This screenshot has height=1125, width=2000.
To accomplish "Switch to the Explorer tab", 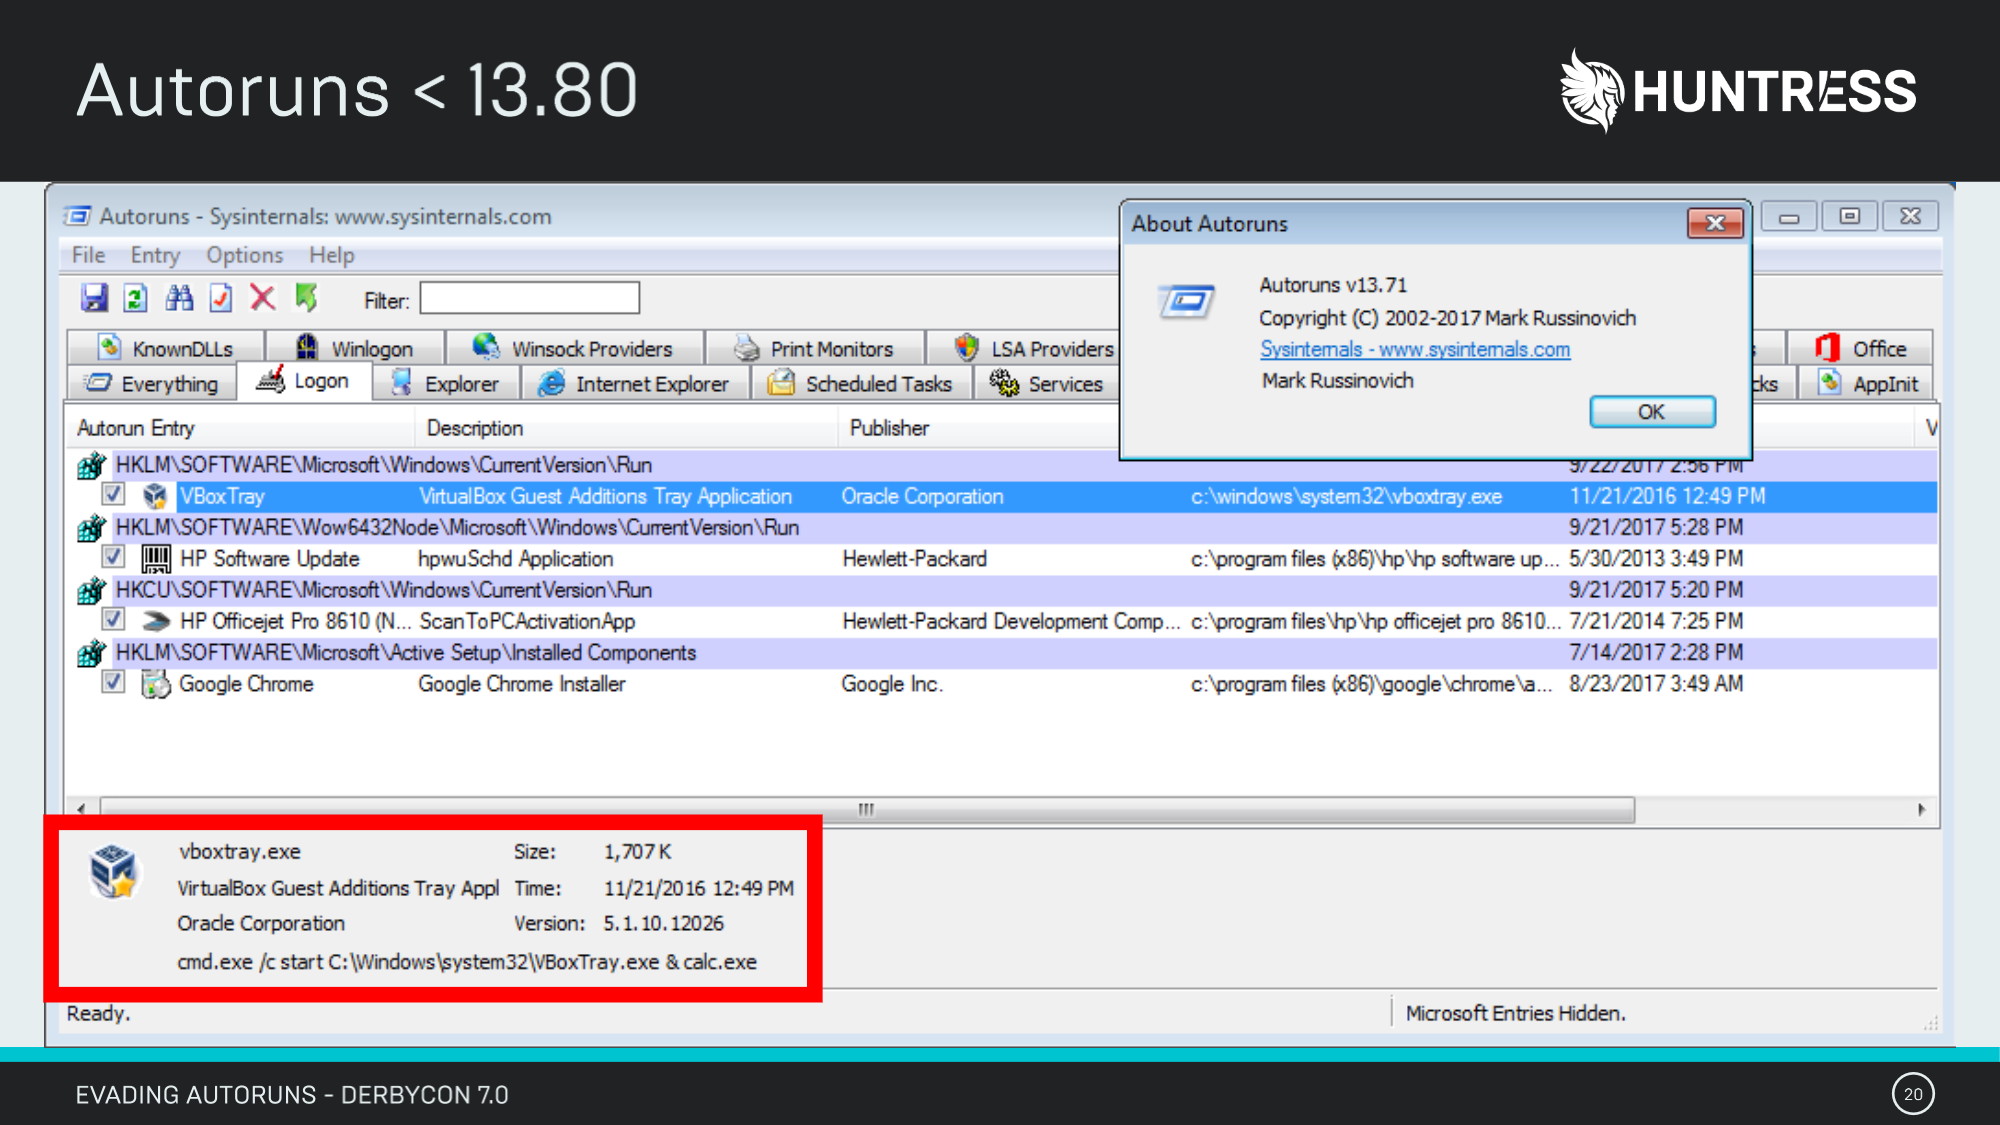I will tap(446, 384).
